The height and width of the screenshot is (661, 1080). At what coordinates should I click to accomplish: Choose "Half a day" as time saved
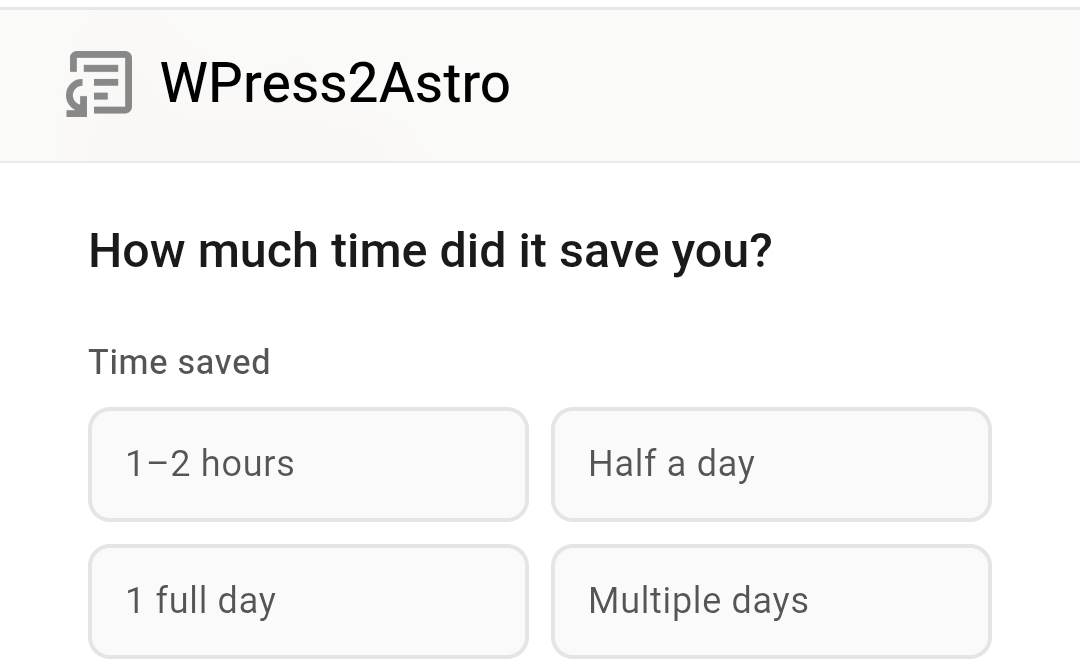(x=771, y=463)
